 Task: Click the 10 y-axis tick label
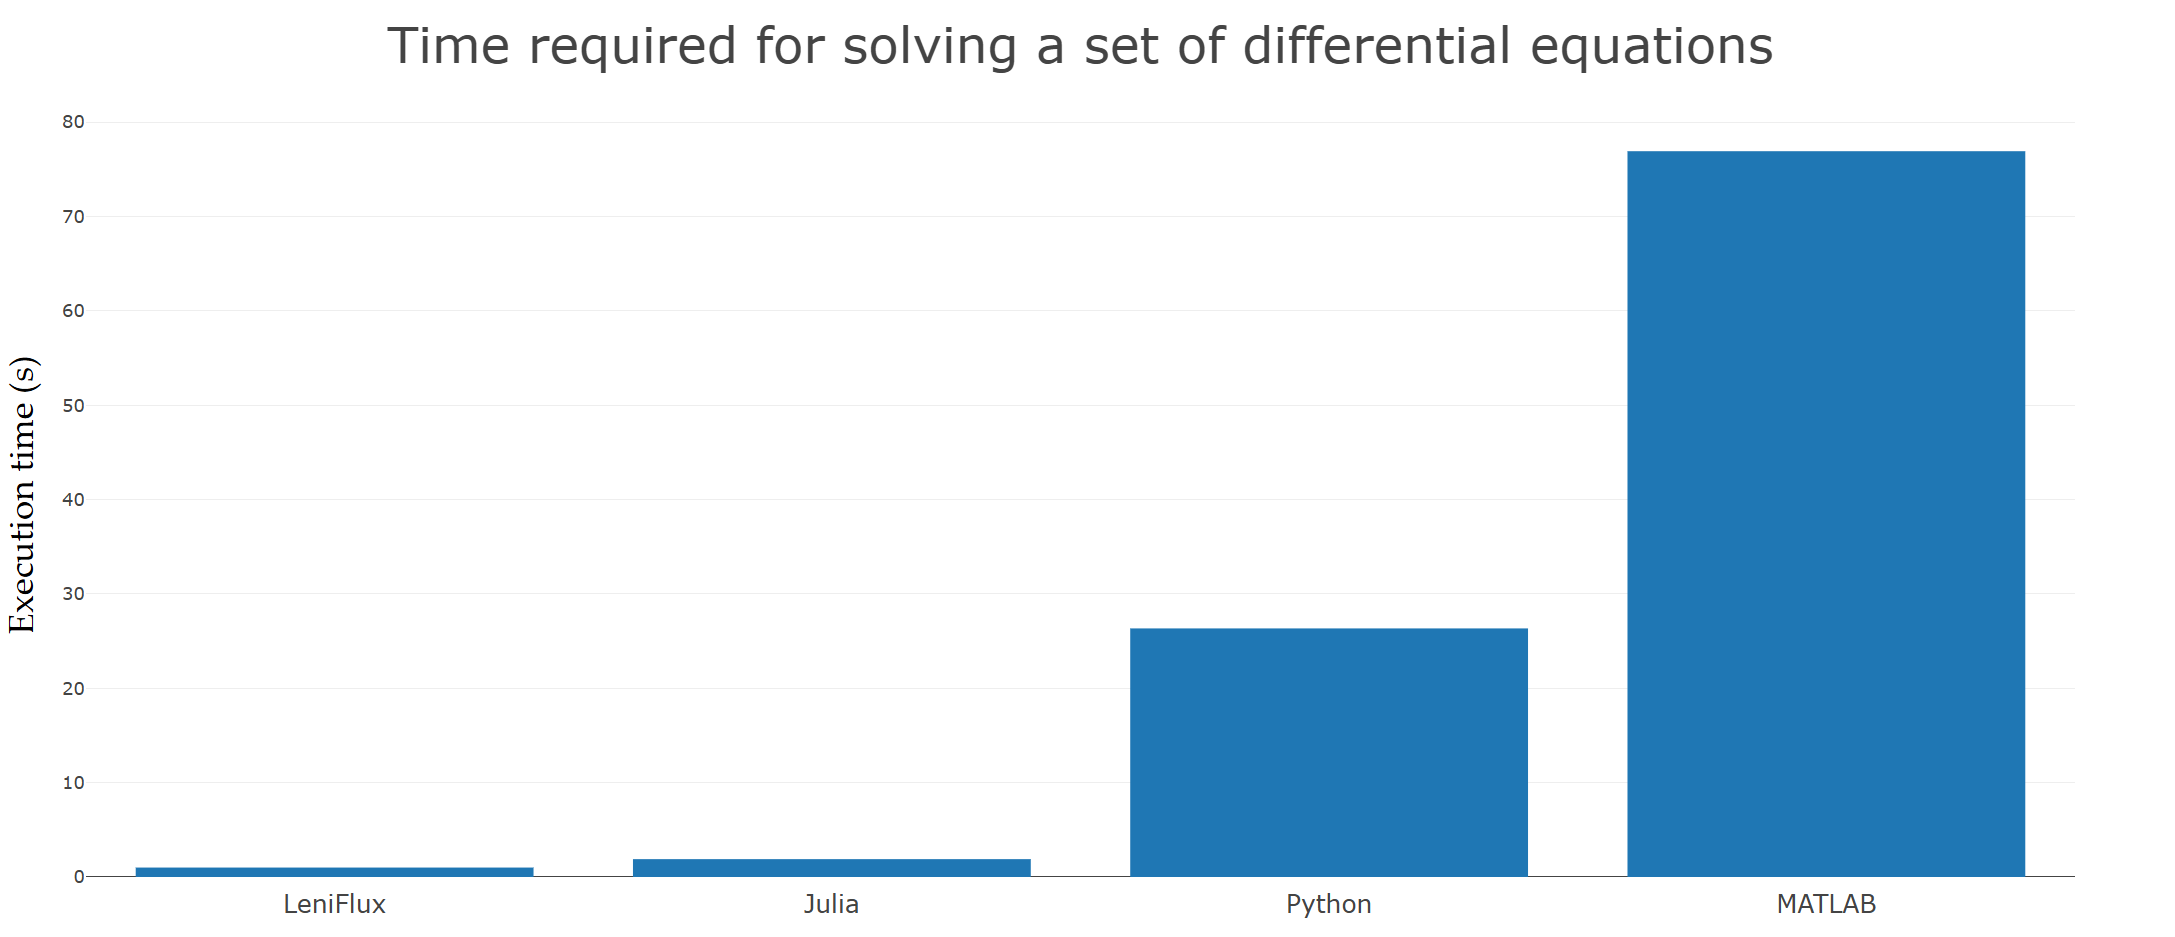click(73, 783)
